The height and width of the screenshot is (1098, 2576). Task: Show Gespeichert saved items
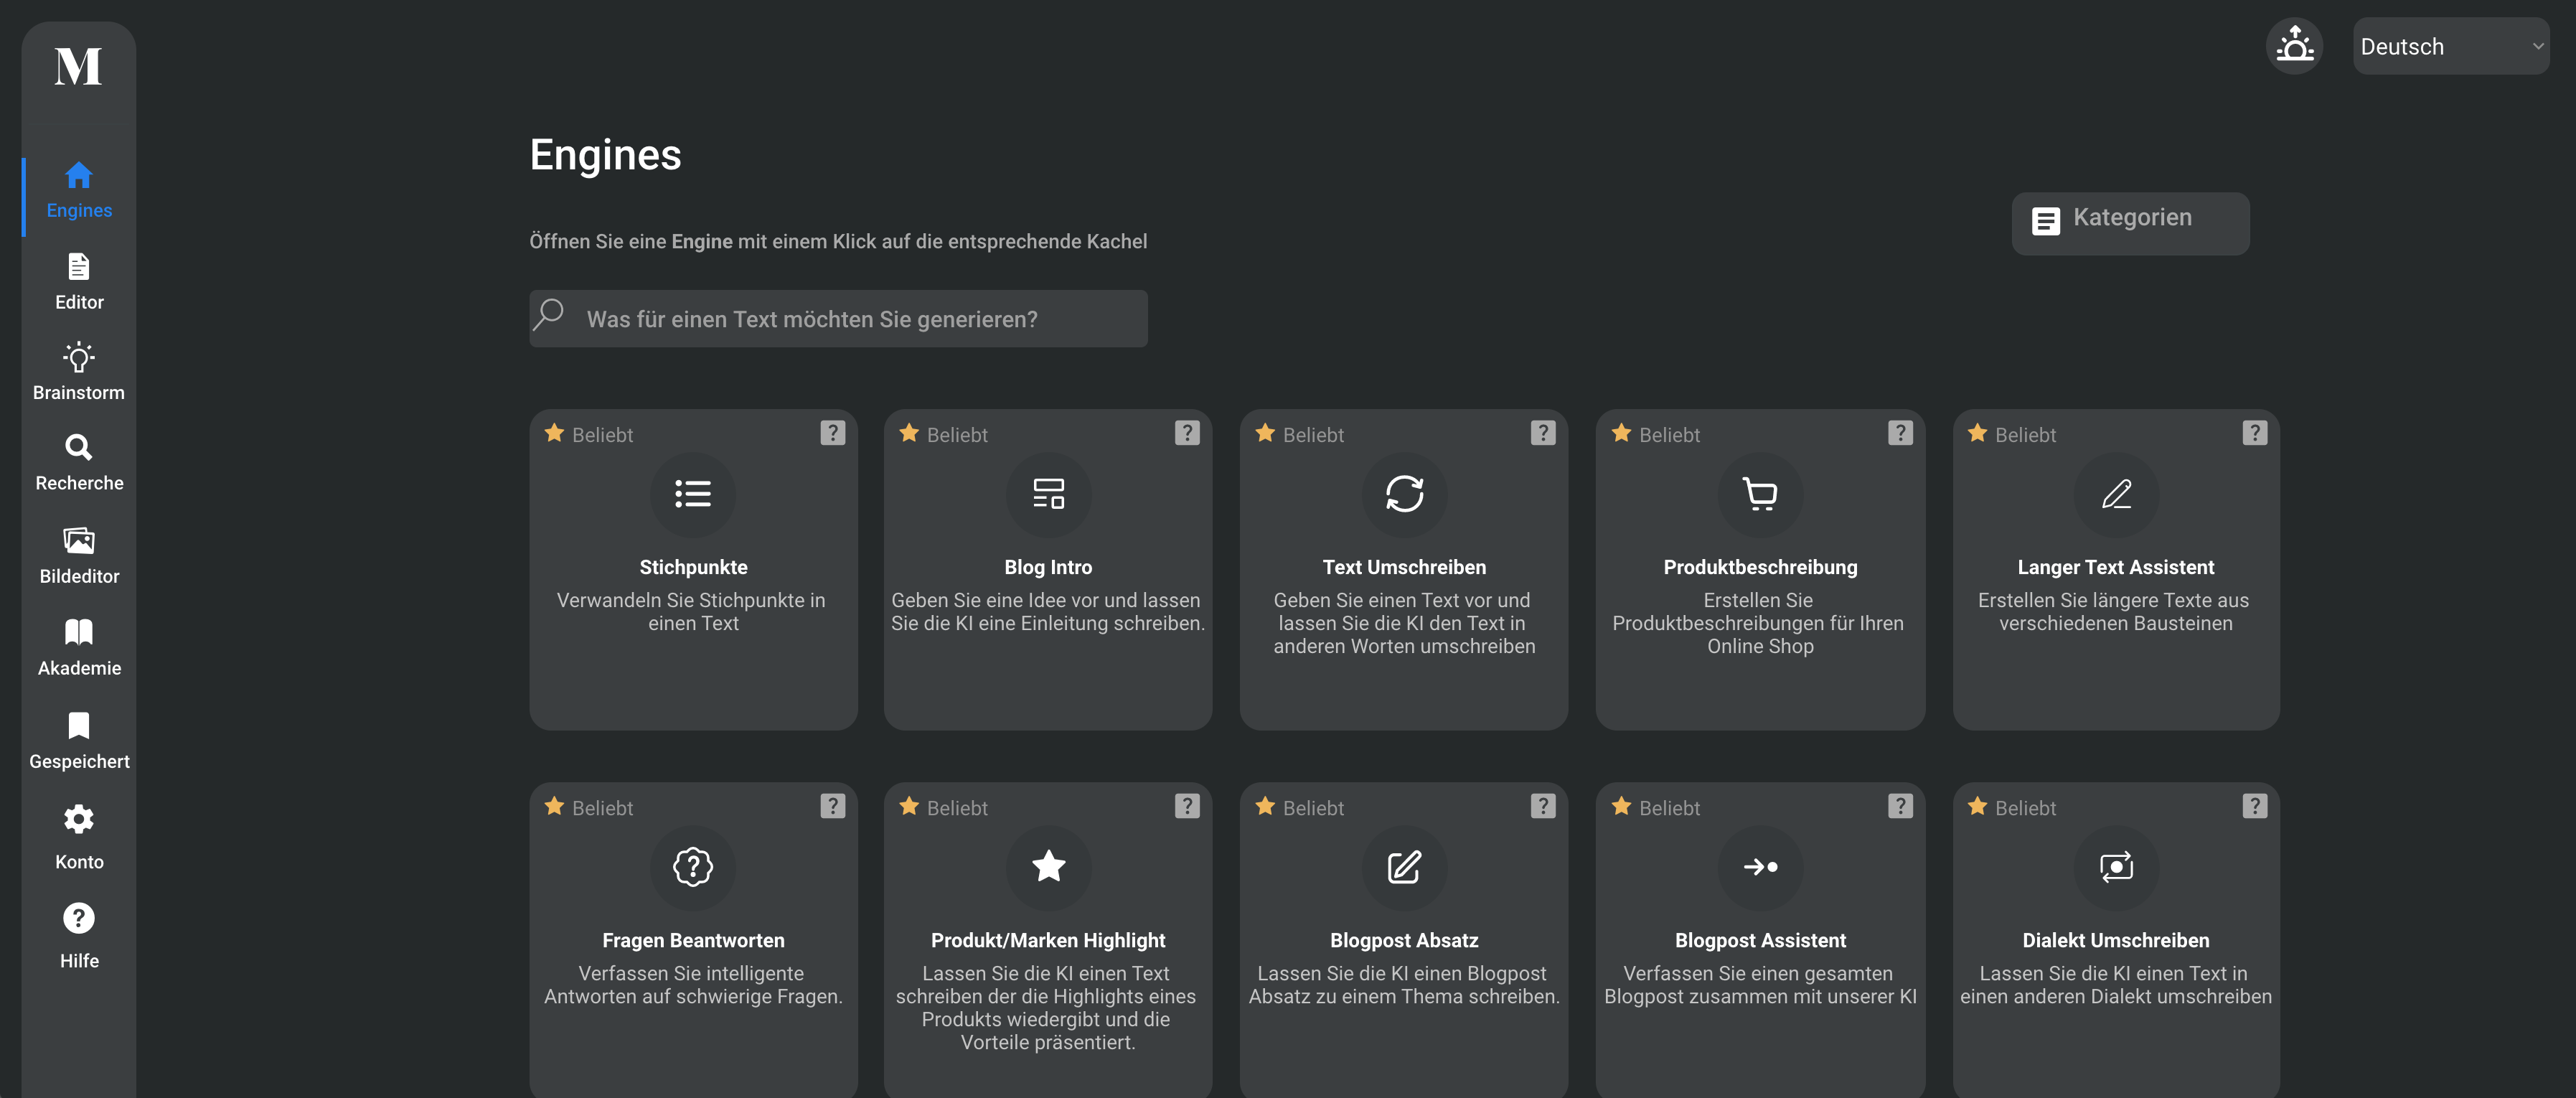point(79,741)
